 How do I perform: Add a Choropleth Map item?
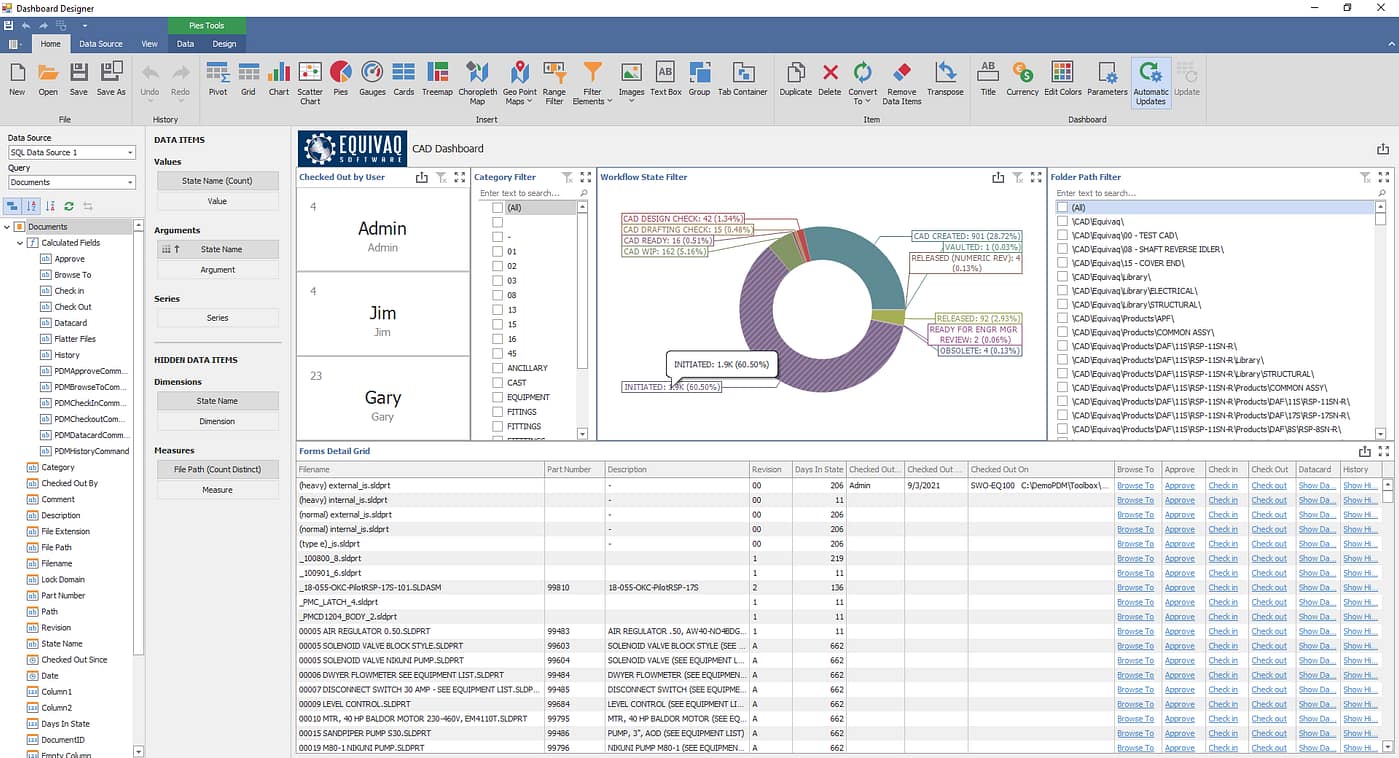click(x=477, y=77)
